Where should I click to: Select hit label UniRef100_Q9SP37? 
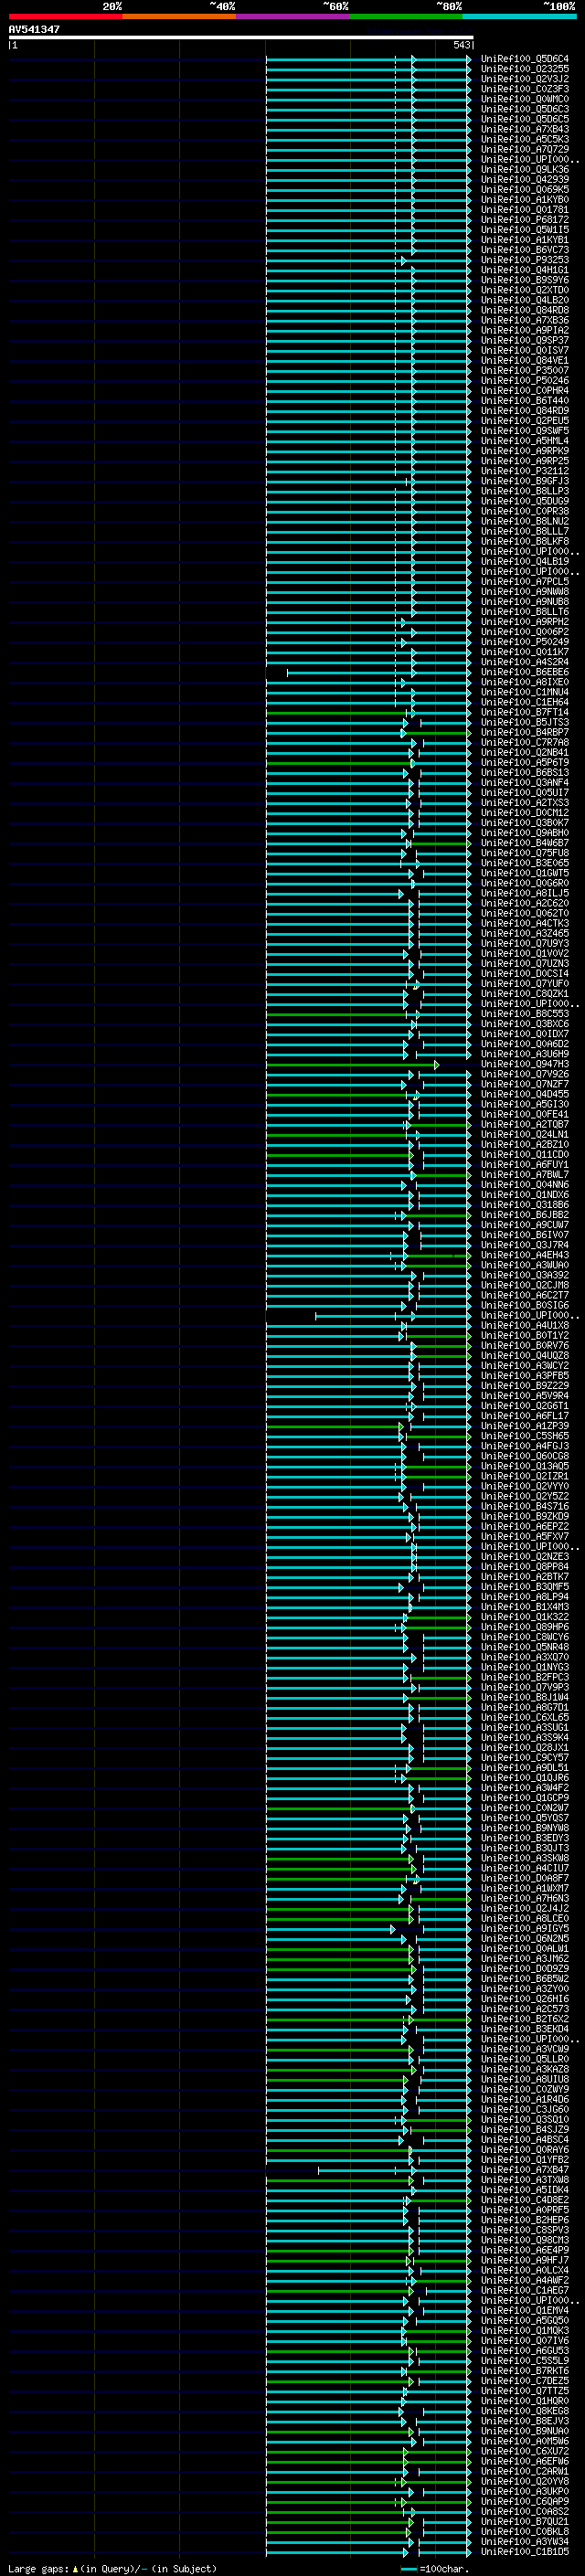pos(525,340)
